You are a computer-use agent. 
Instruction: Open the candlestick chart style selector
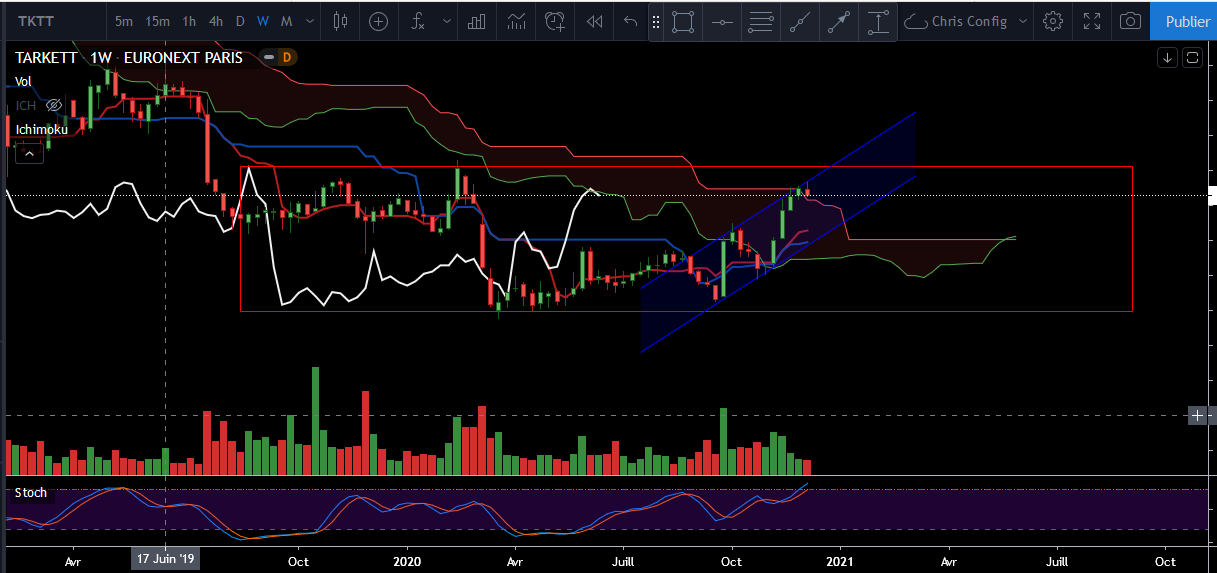[x=340, y=21]
